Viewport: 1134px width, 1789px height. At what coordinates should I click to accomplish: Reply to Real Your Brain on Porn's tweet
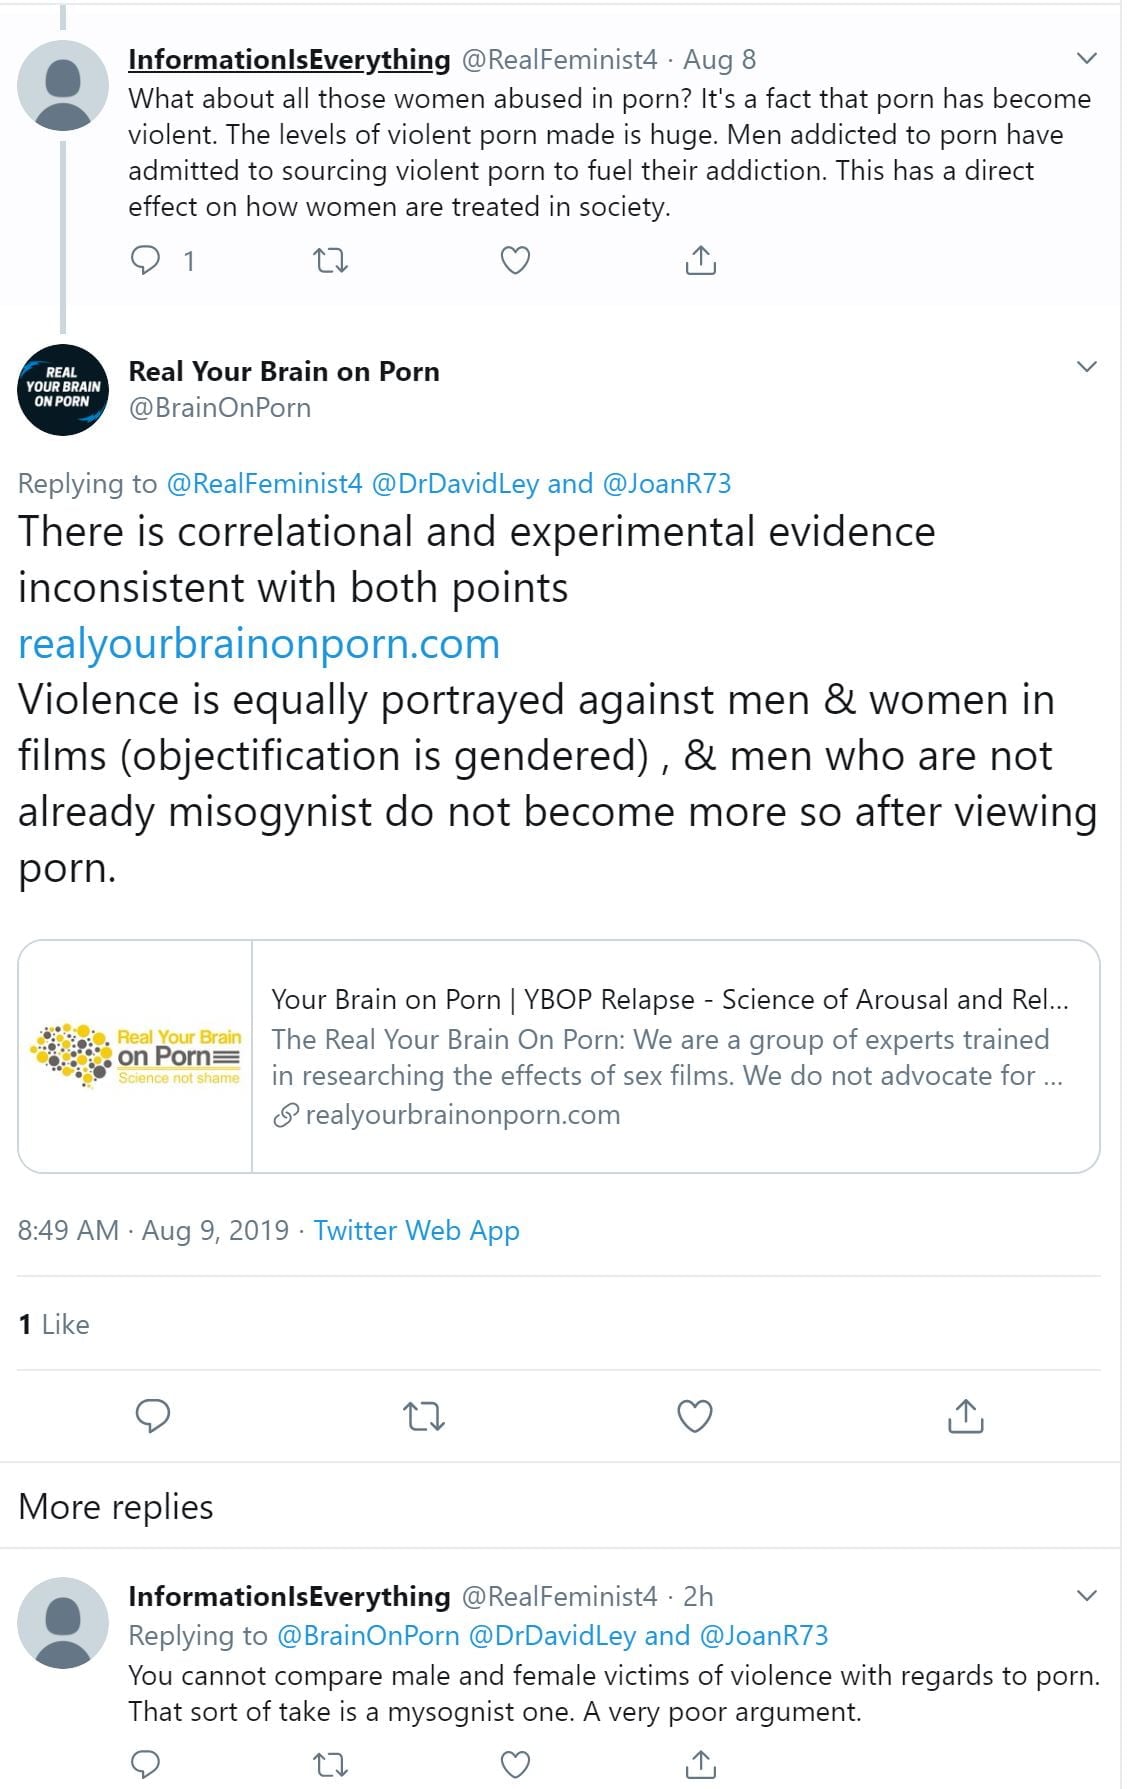[152, 1416]
